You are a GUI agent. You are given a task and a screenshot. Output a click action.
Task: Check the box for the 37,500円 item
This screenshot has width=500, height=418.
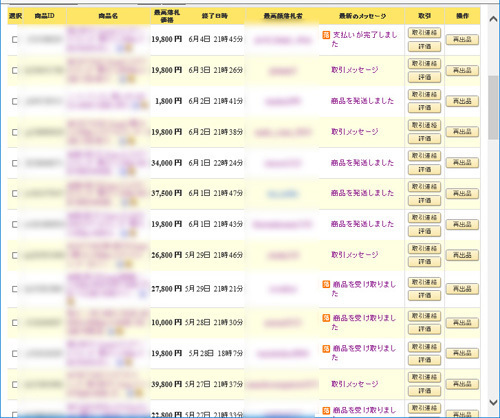15,194
